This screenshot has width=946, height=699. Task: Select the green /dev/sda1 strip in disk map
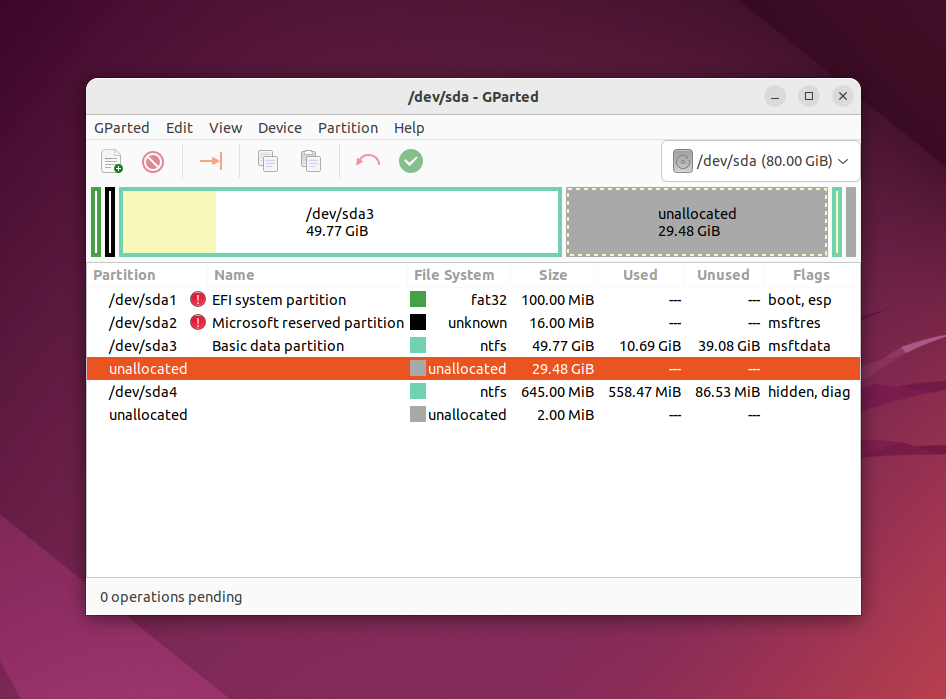96,222
